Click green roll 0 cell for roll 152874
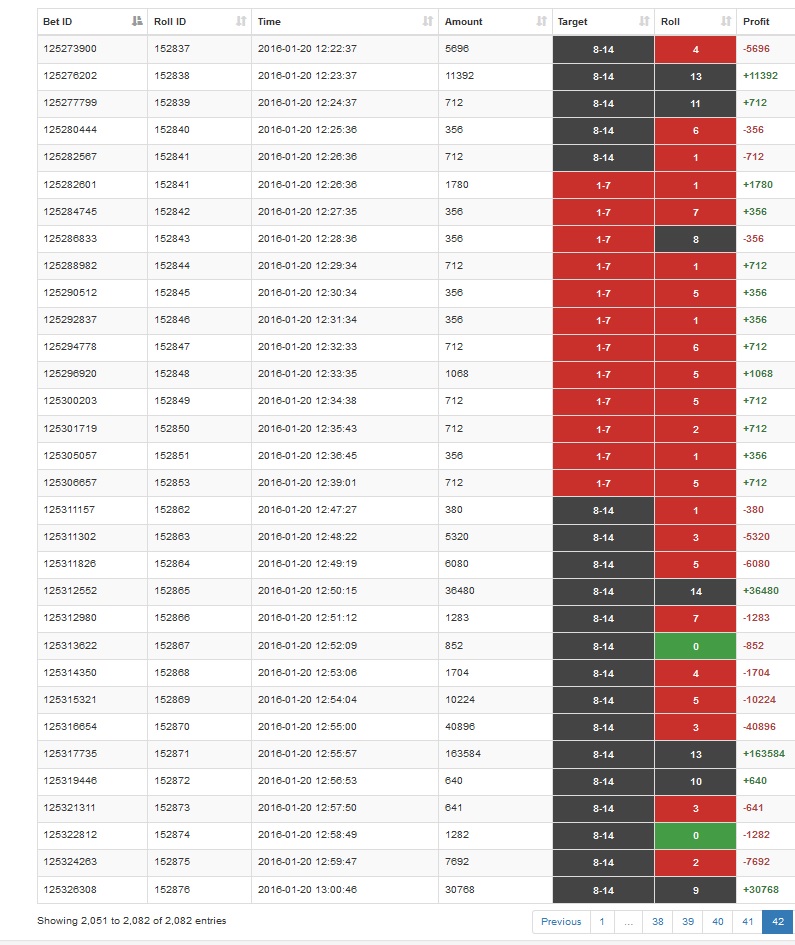795x945 pixels. click(x=696, y=835)
